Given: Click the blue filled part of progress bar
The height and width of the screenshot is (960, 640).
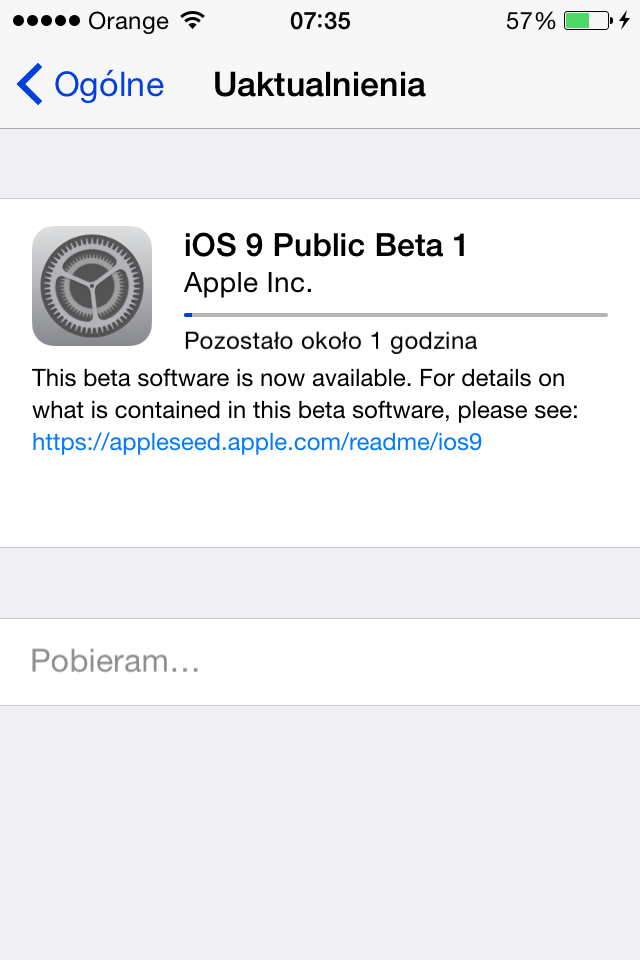Looking at the screenshot, I should click(x=188, y=315).
